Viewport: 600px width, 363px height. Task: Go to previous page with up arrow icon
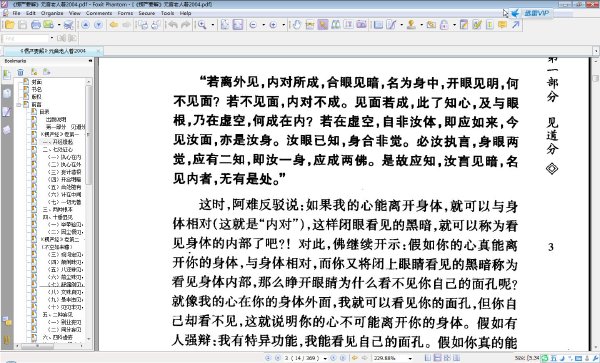[85, 25]
